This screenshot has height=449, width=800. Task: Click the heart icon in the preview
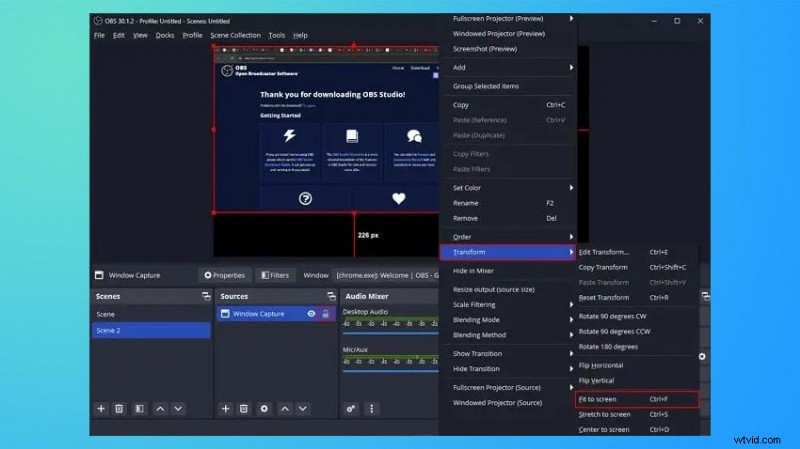398,198
